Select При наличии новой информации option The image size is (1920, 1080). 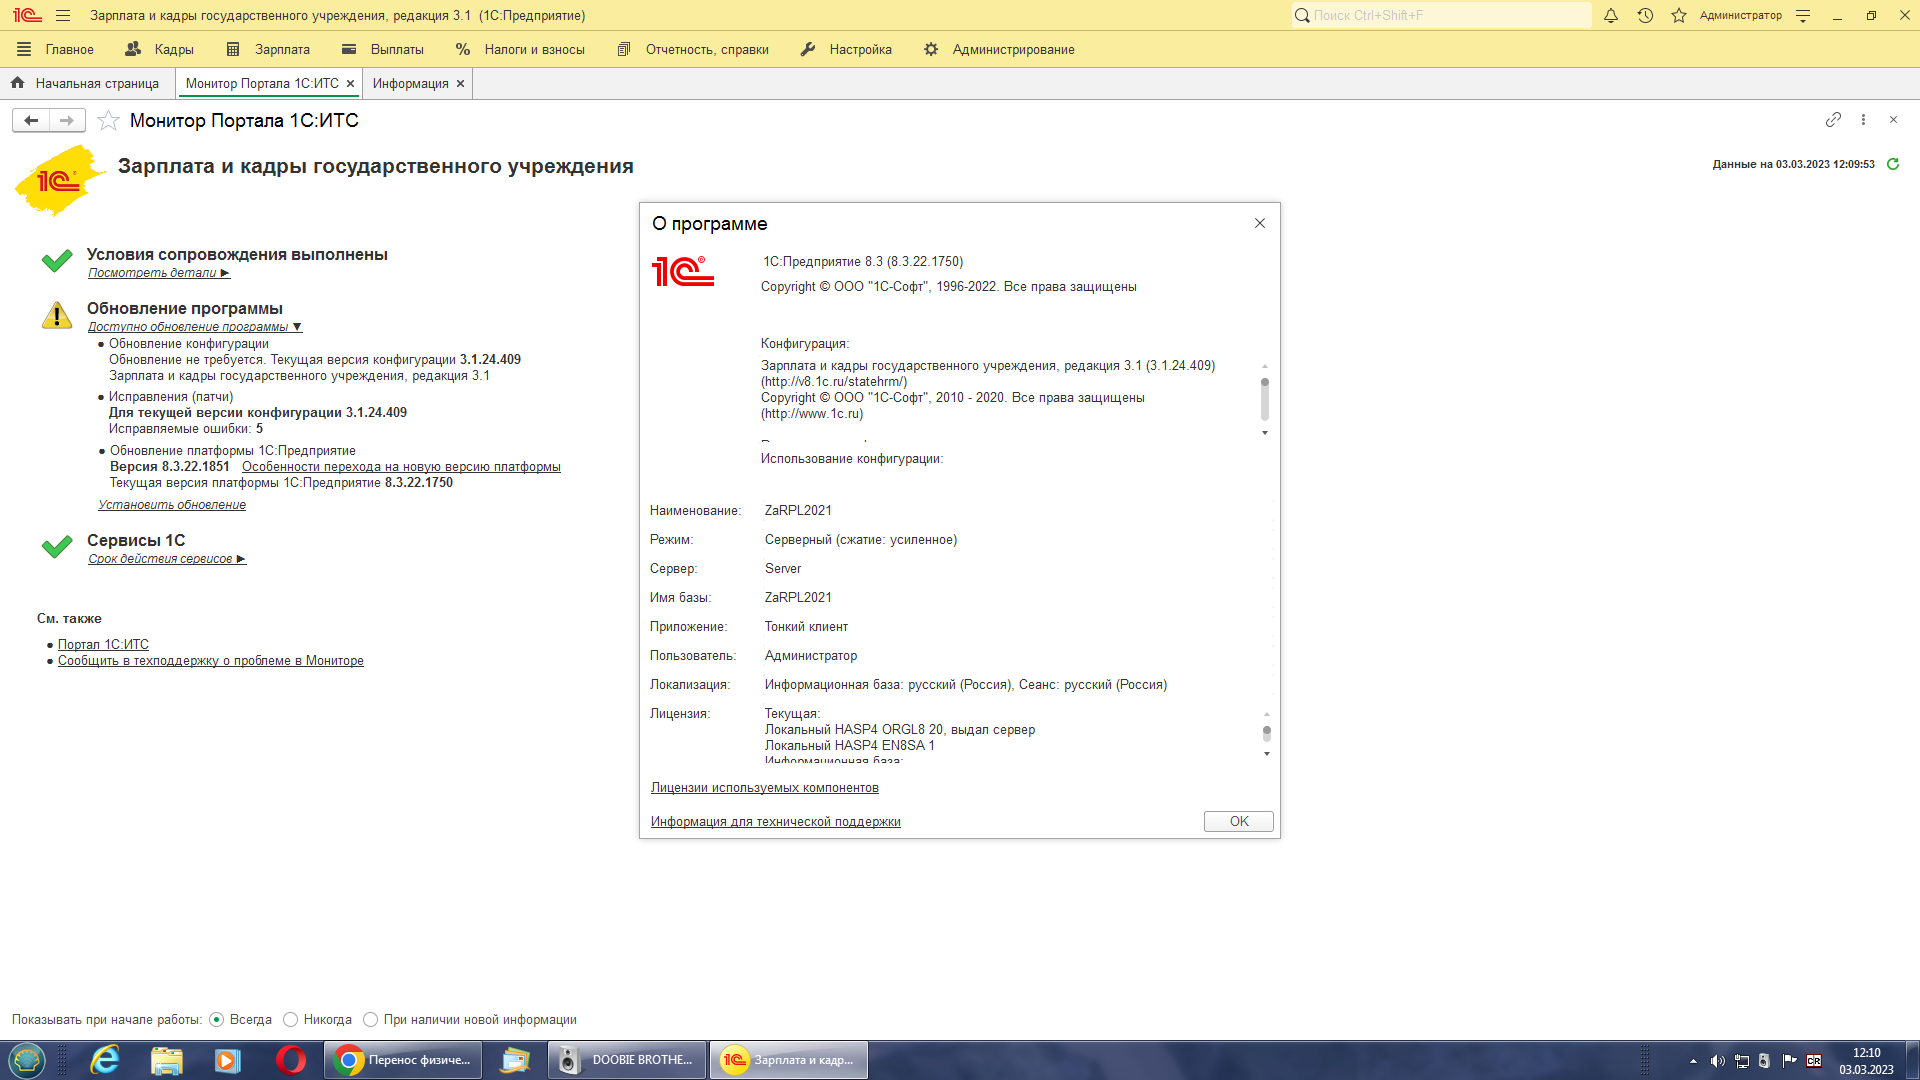[x=370, y=1020]
